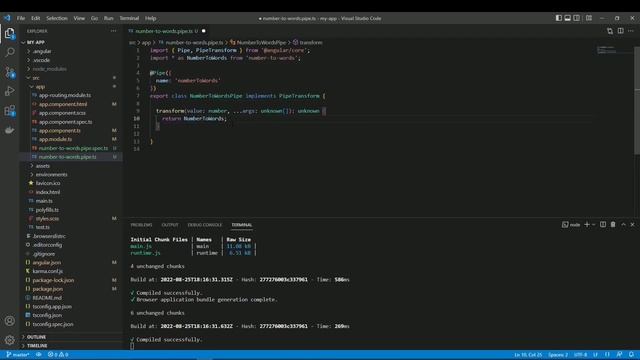This screenshot has height=360, width=640.
Task: Open the Docker view icon
Action: (9, 130)
